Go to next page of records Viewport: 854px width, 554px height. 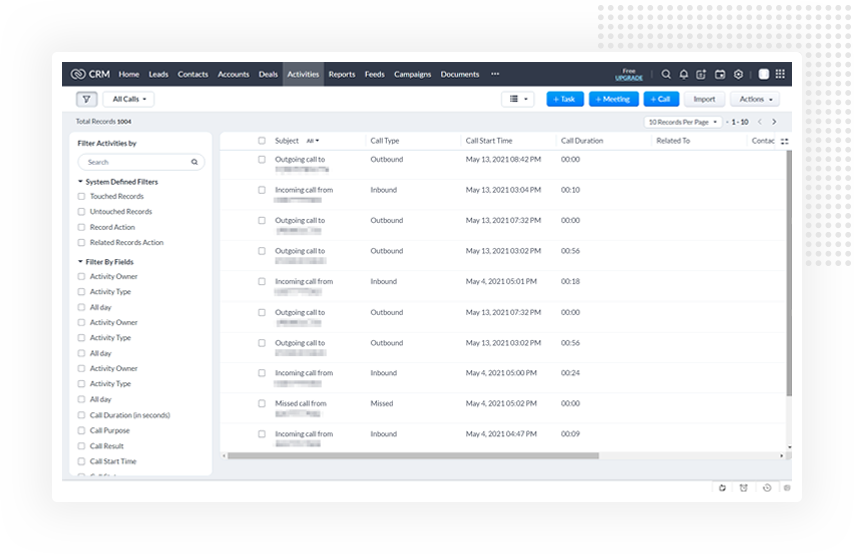[x=774, y=122]
